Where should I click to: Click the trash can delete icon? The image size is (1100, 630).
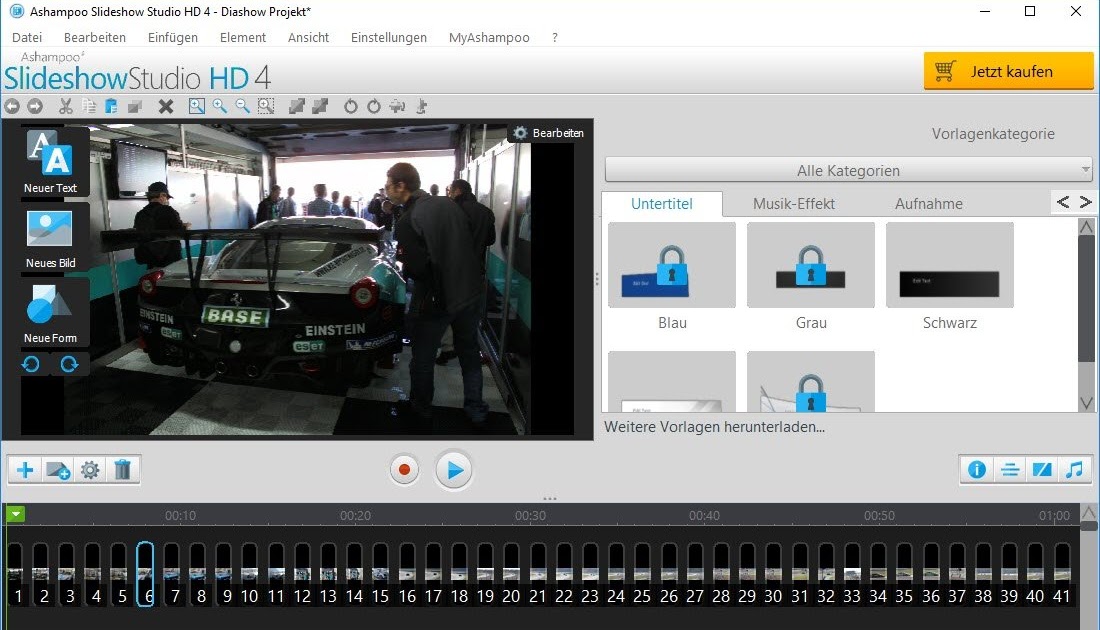tap(123, 469)
